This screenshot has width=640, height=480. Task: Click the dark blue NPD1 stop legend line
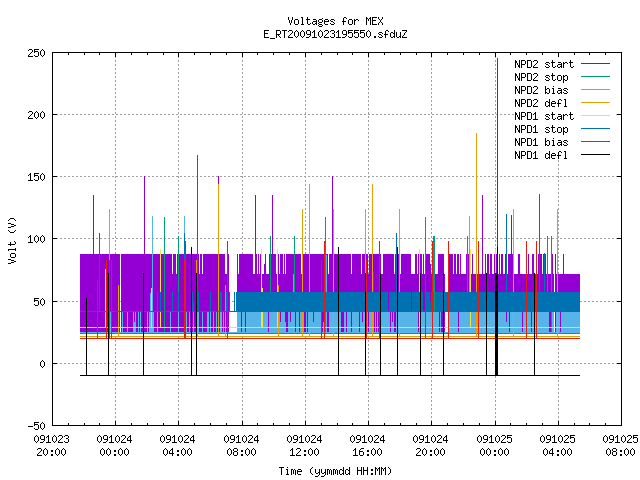[595, 129]
